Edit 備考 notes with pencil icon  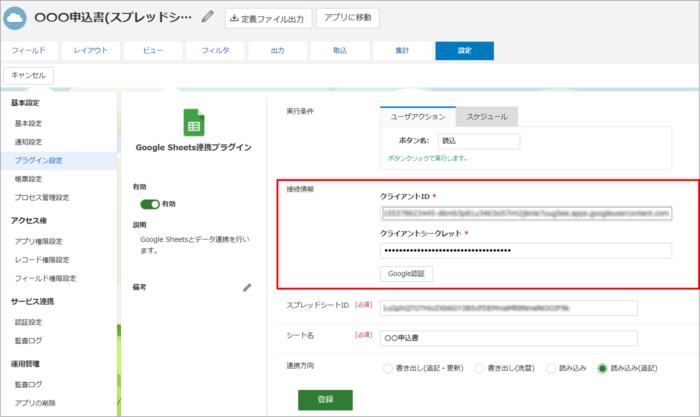[247, 288]
